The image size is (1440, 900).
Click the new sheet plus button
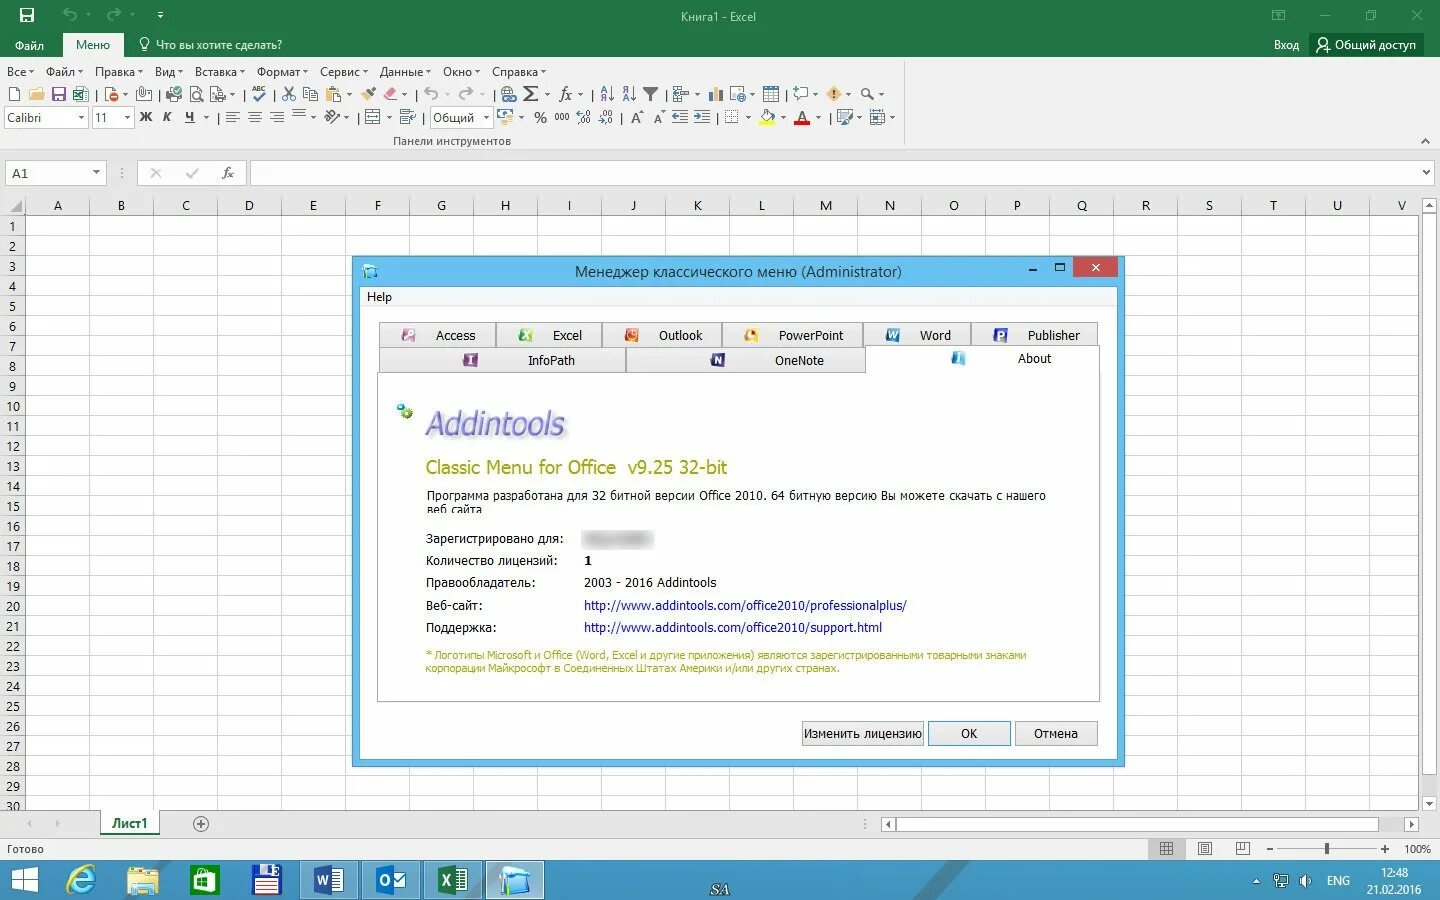point(201,824)
